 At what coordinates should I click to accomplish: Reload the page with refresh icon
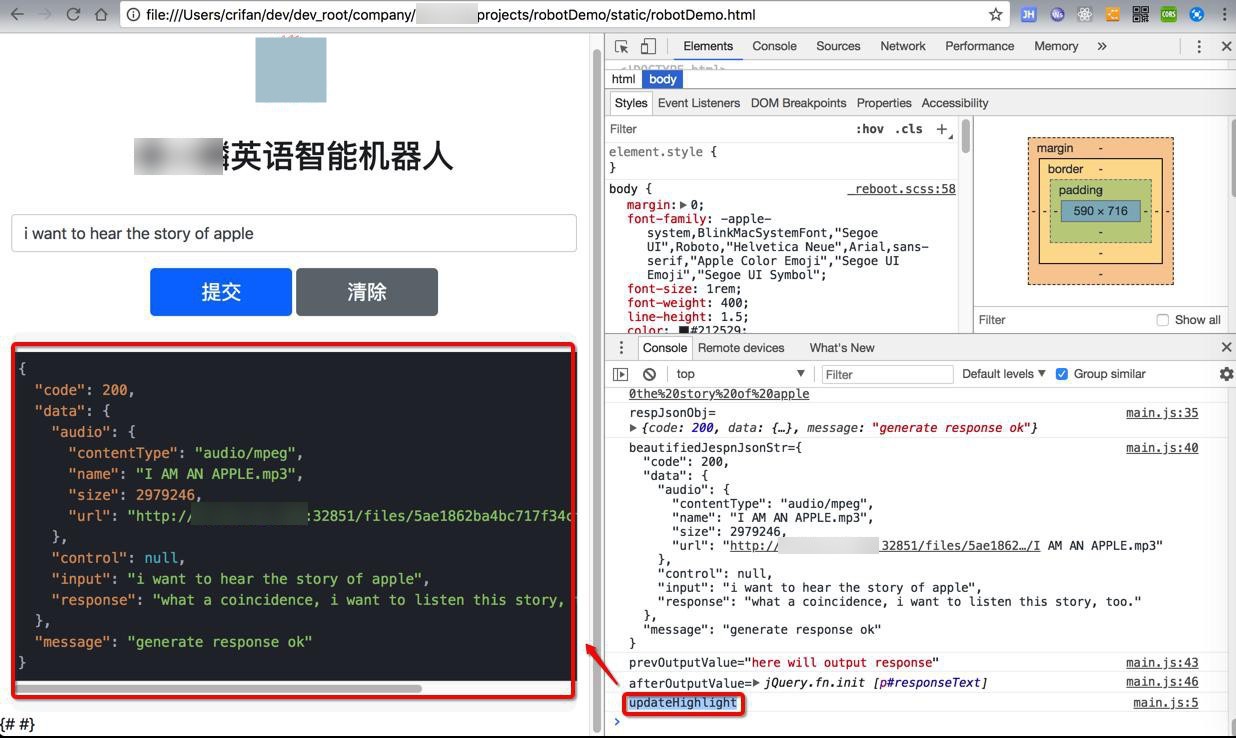click(x=73, y=15)
